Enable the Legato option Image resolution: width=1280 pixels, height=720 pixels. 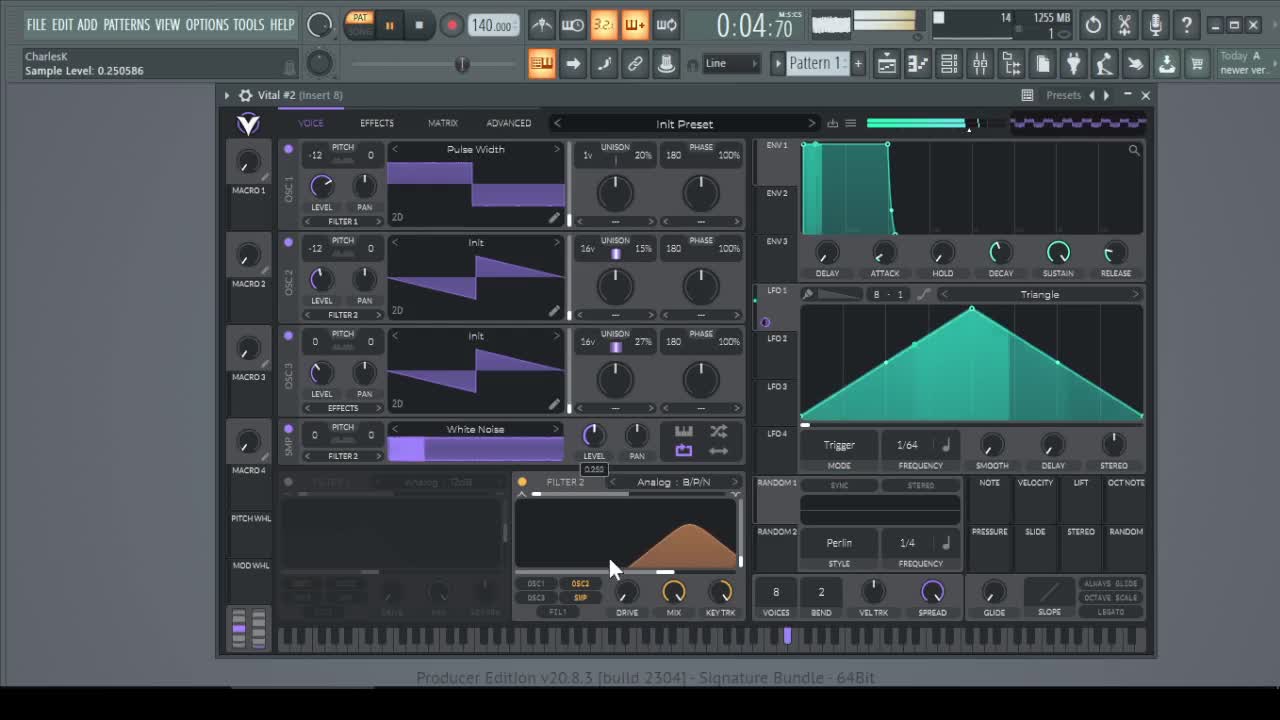[x=1111, y=612]
